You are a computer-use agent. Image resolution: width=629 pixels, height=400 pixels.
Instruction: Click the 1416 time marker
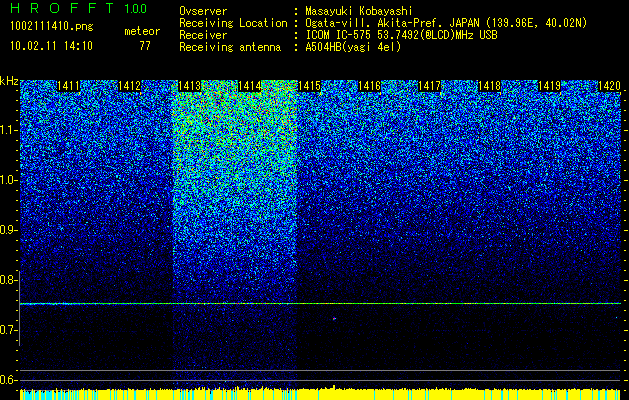pos(369,86)
